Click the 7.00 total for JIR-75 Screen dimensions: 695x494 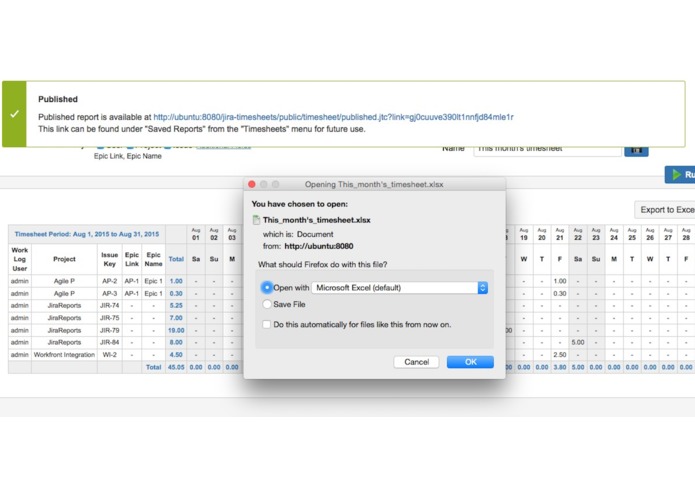click(176, 318)
